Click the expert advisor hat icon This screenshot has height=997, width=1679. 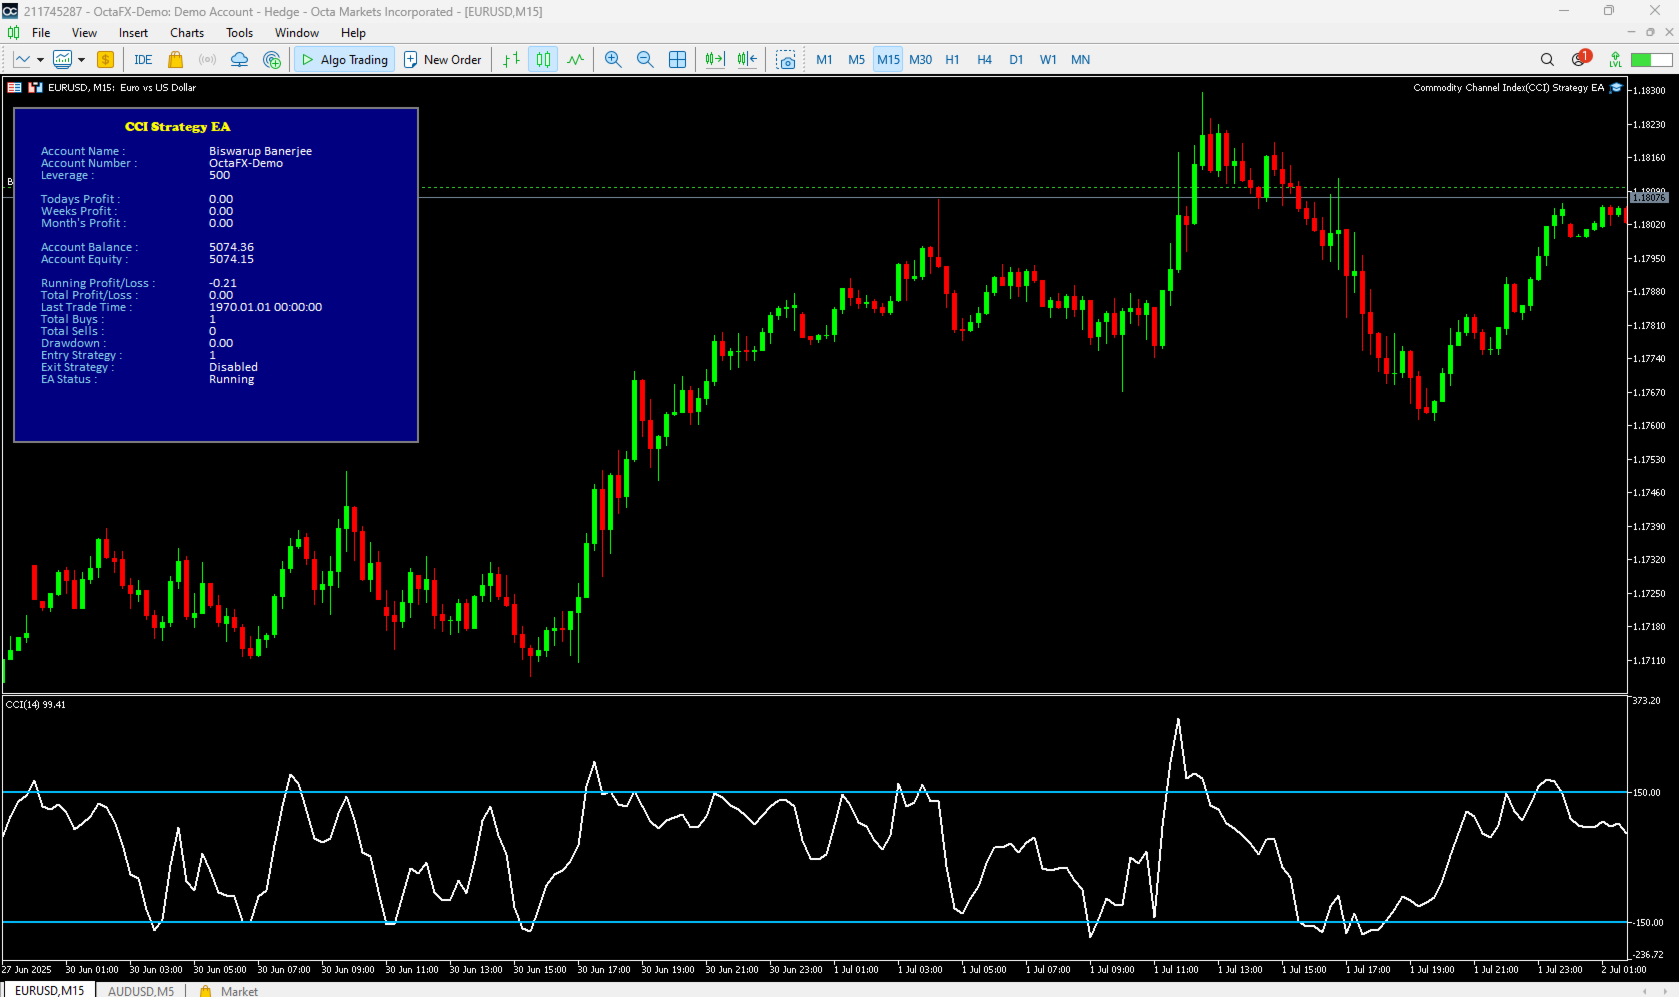pyautogui.click(x=1616, y=87)
